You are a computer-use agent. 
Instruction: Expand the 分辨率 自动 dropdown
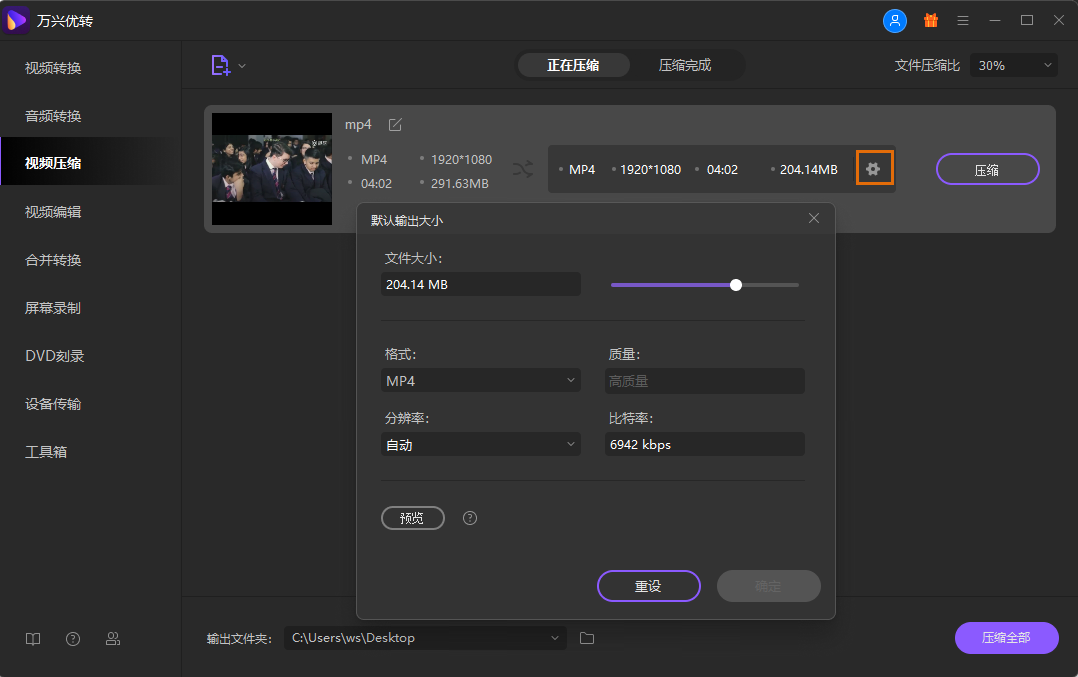(x=480, y=445)
